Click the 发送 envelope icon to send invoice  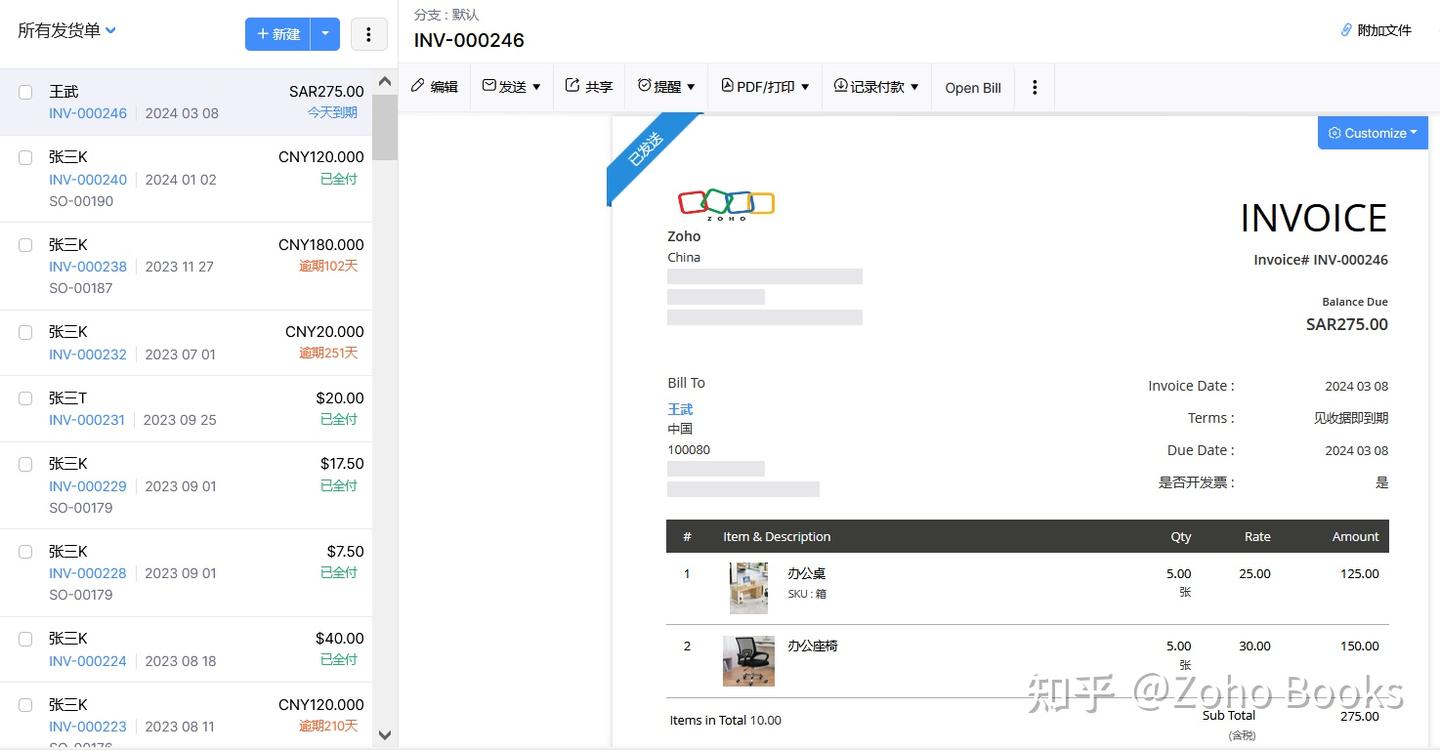tap(490, 86)
